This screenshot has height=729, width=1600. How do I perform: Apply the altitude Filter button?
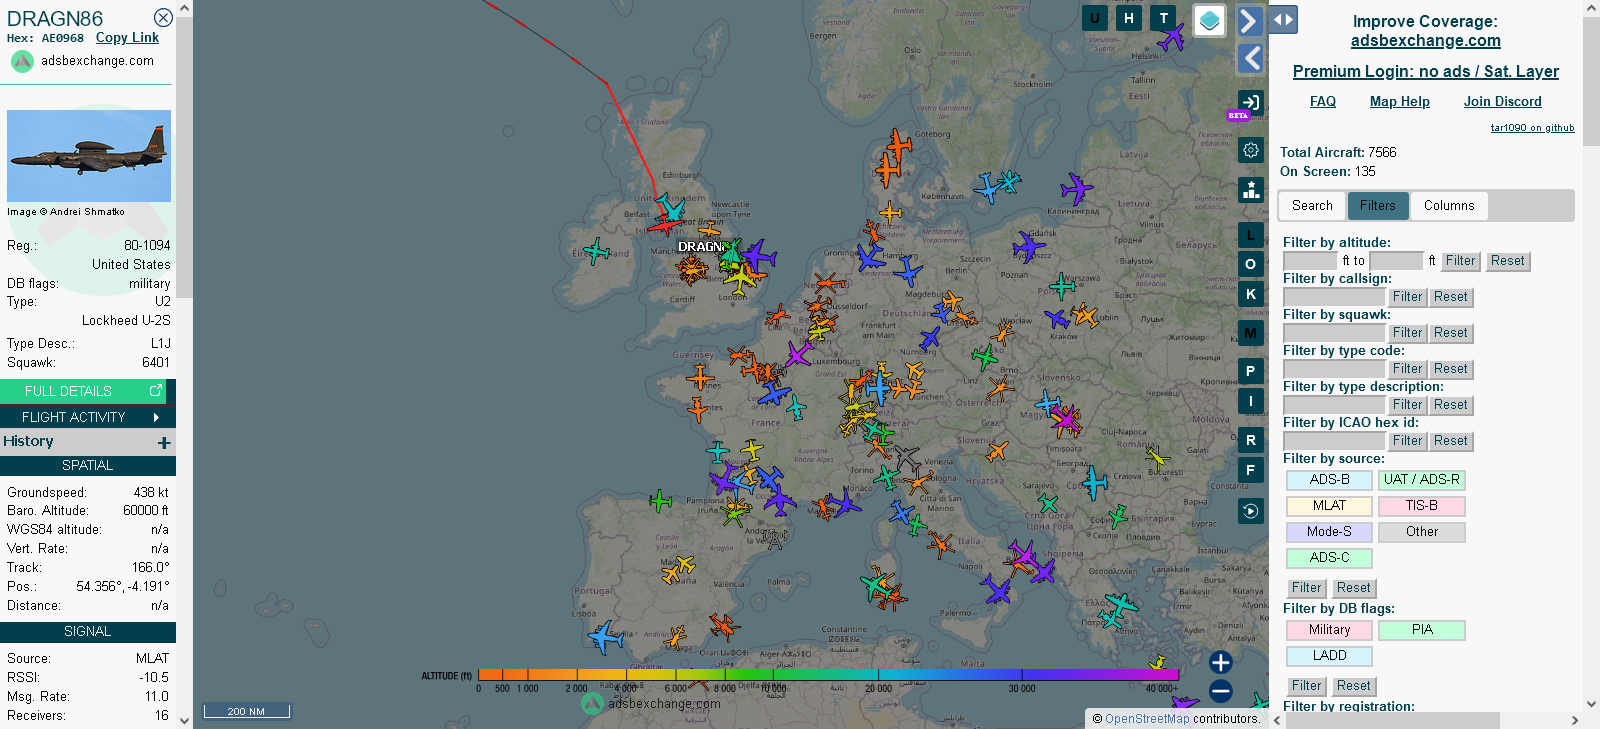tap(1460, 261)
